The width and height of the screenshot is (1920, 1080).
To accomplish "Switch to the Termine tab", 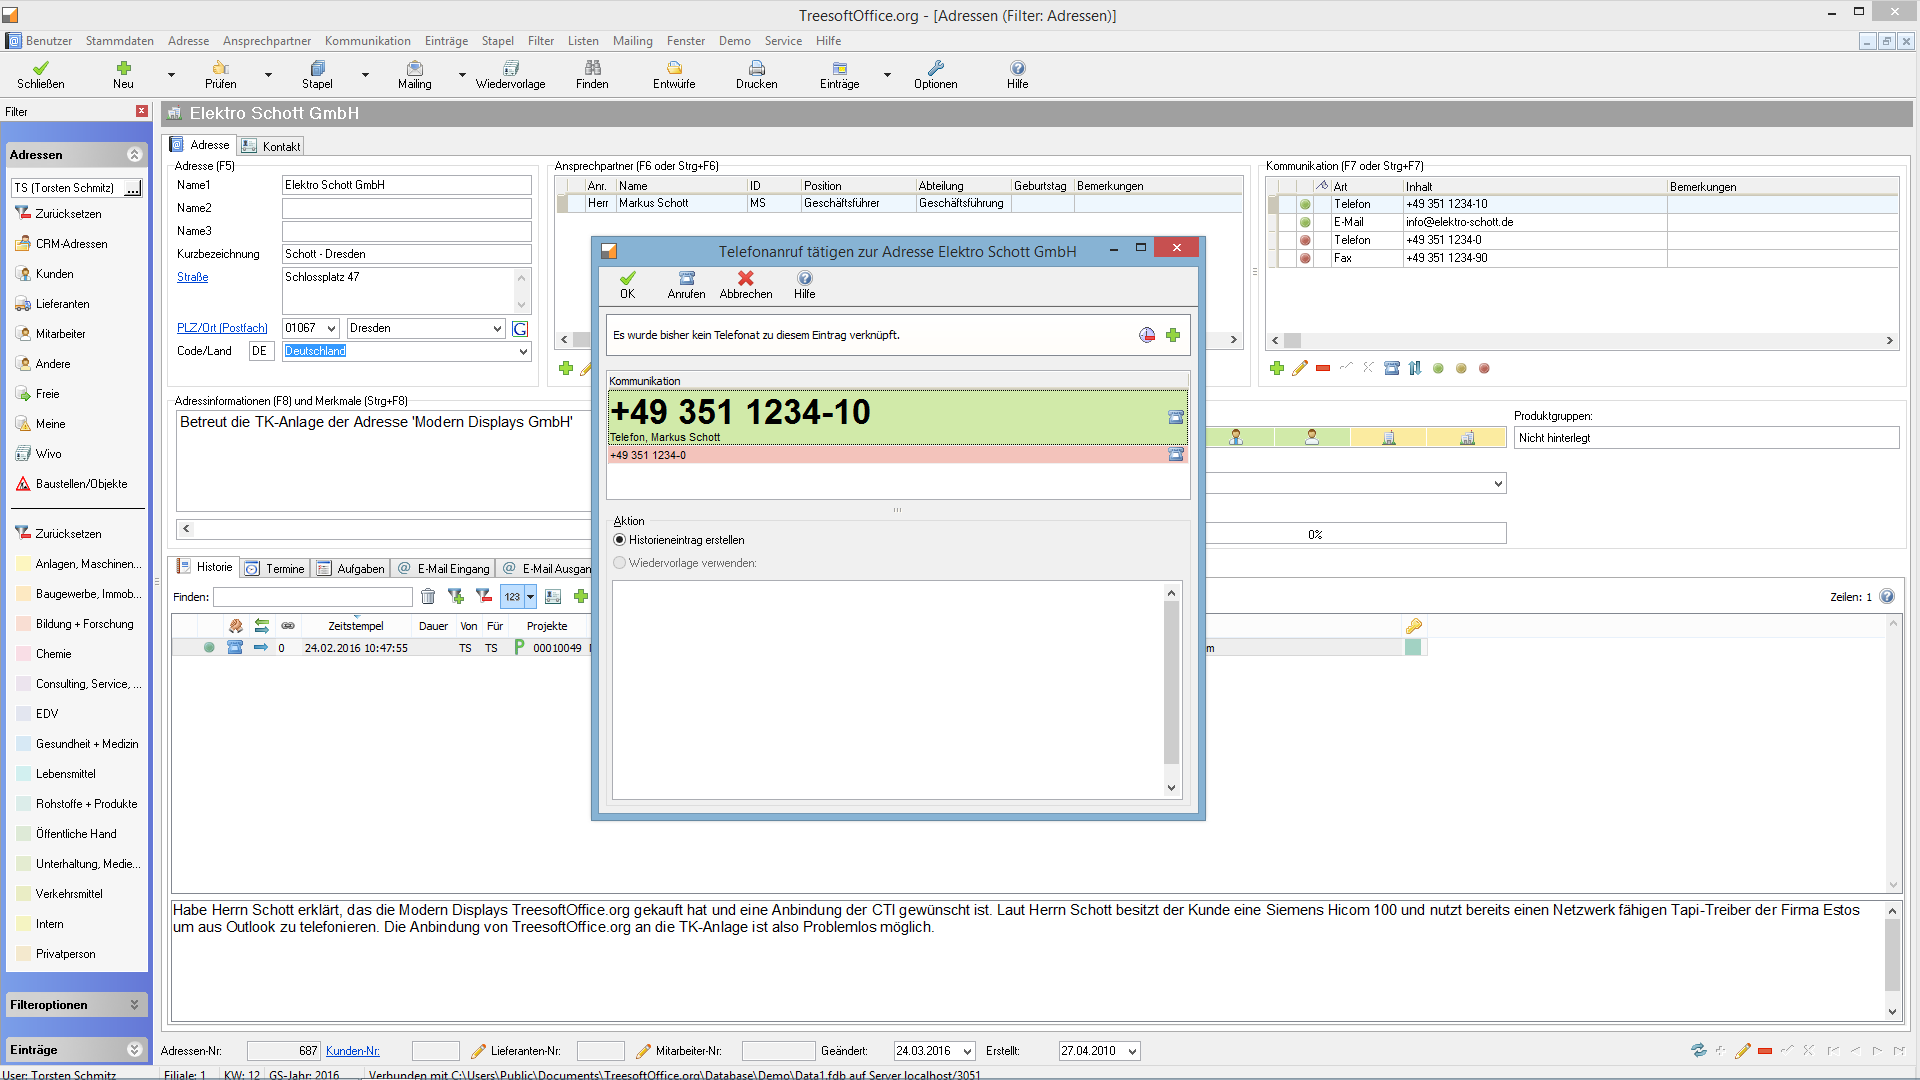I will (x=276, y=568).
